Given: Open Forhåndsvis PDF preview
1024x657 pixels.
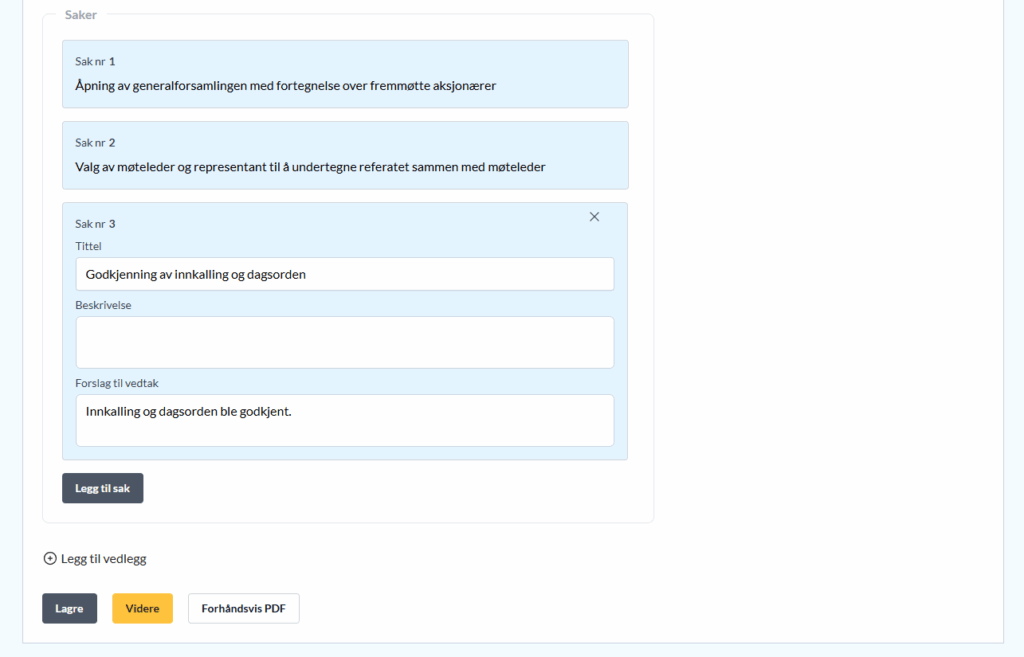Looking at the screenshot, I should [x=243, y=609].
